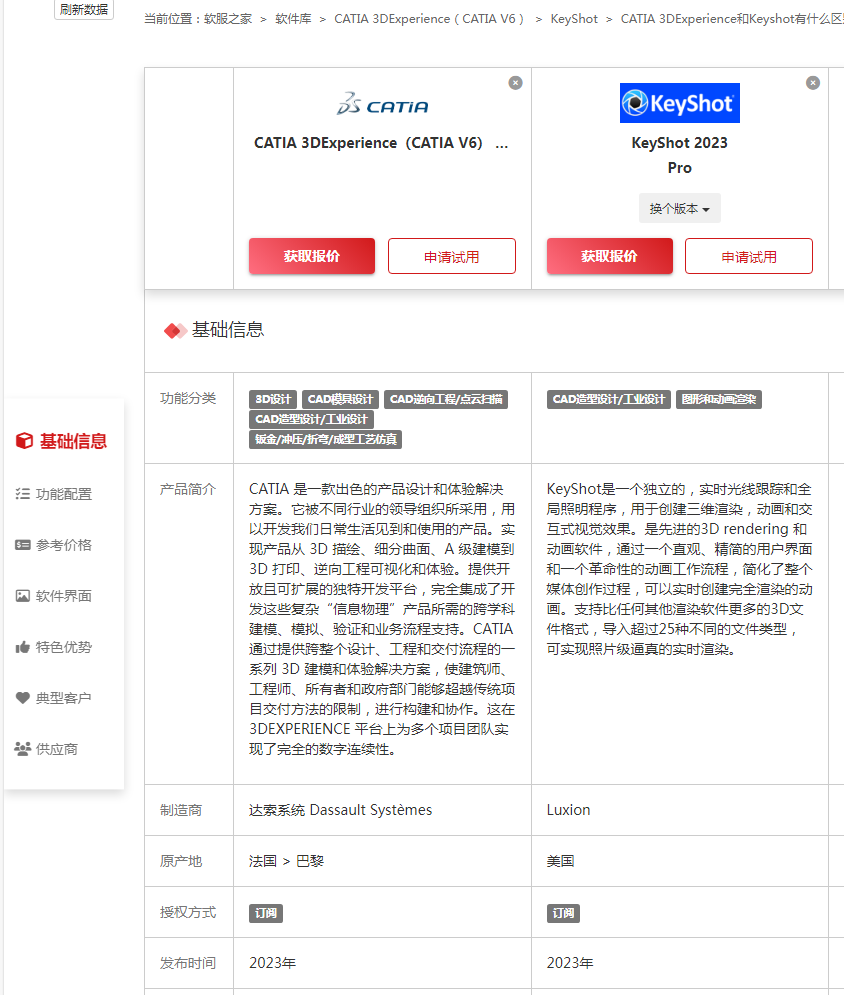Jump to 软件界面 section
The width and height of the screenshot is (844, 995).
click(x=63, y=596)
